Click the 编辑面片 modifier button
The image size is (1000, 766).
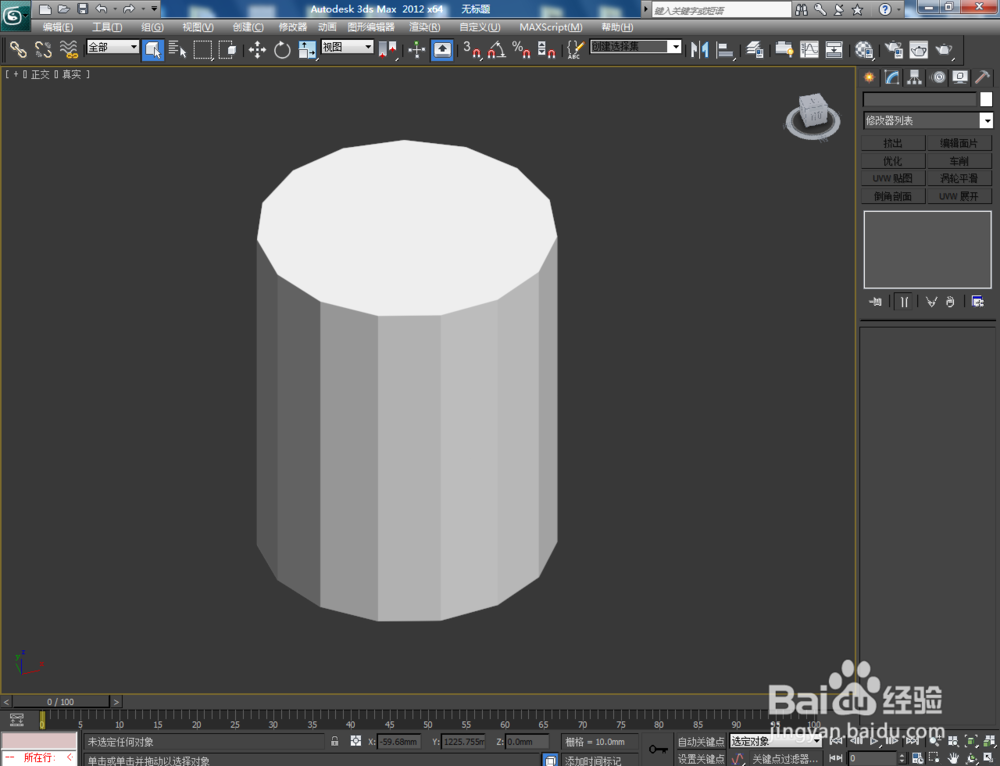(959, 143)
